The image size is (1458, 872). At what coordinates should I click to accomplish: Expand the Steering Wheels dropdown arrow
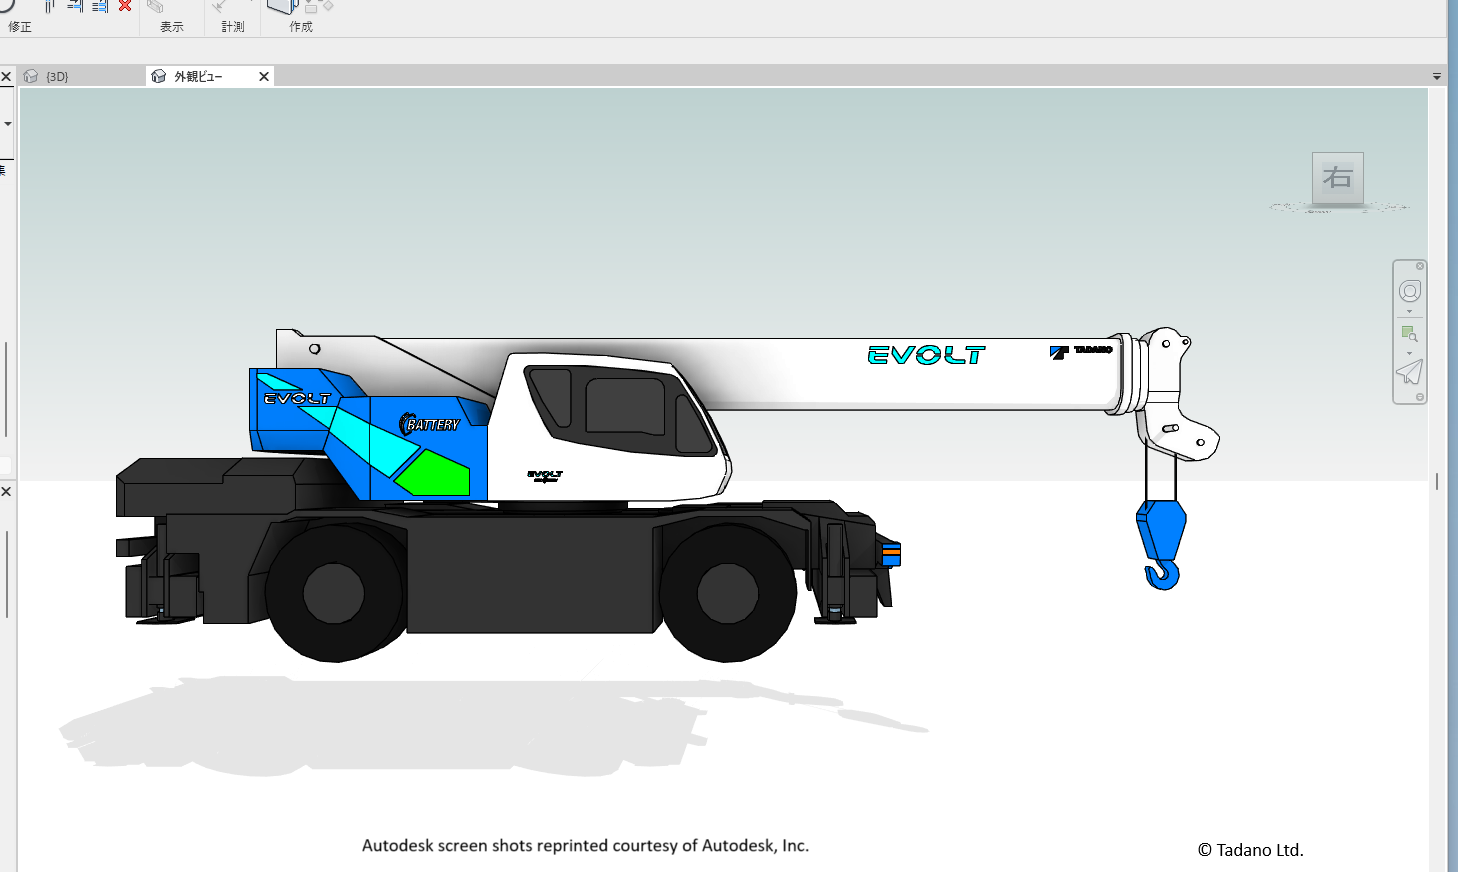click(1410, 311)
